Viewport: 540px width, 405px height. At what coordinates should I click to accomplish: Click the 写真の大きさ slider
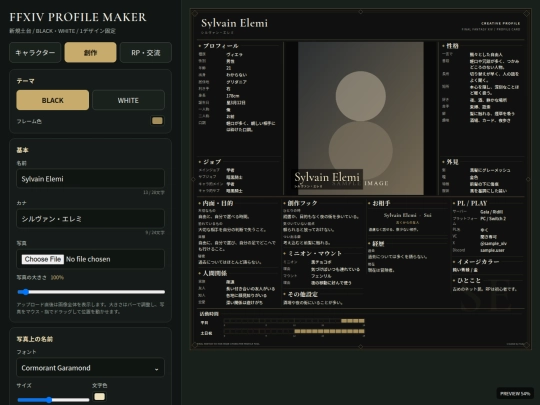[91, 292]
